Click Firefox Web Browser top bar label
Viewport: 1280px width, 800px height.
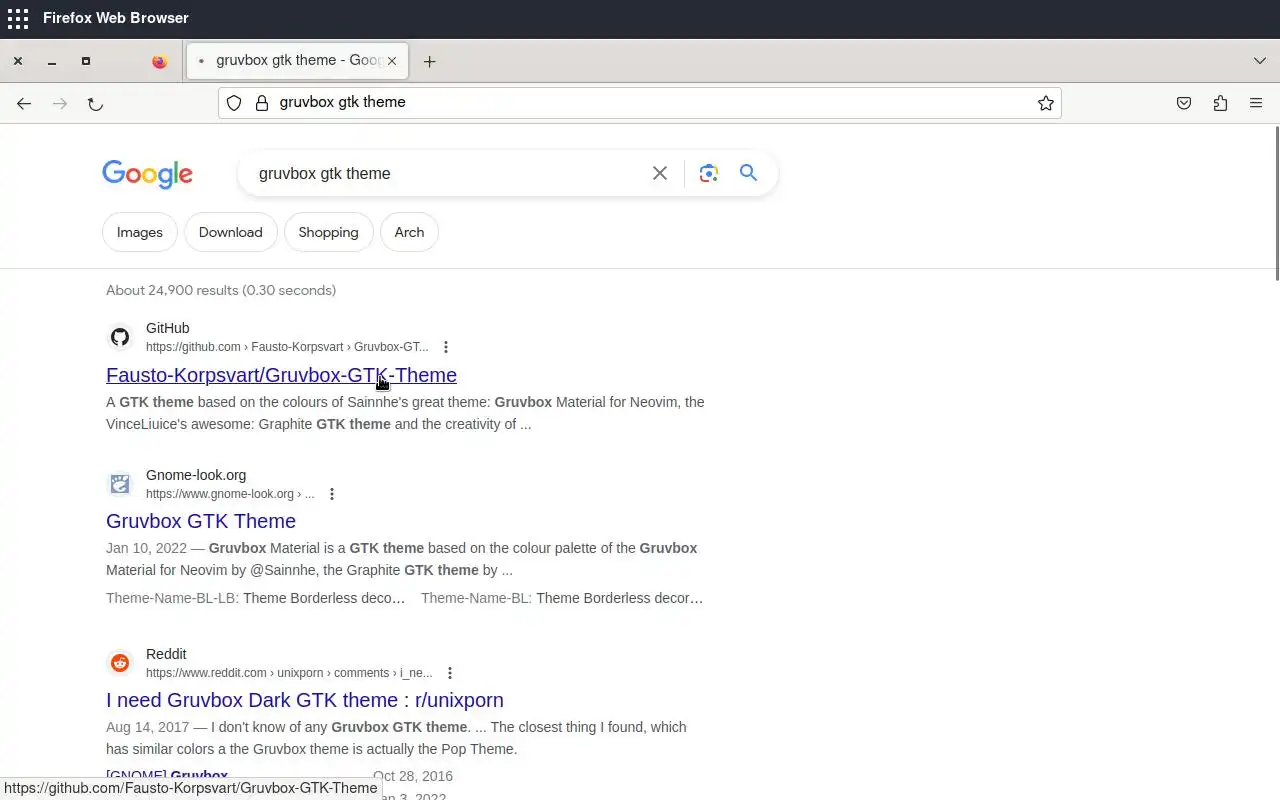[116, 18]
